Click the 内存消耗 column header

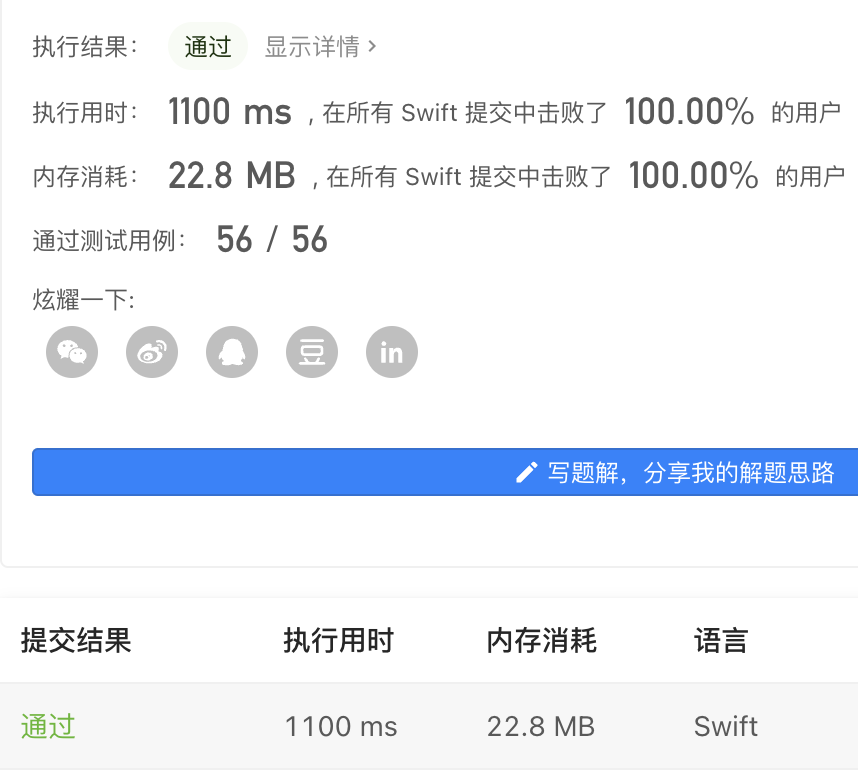[542, 640]
